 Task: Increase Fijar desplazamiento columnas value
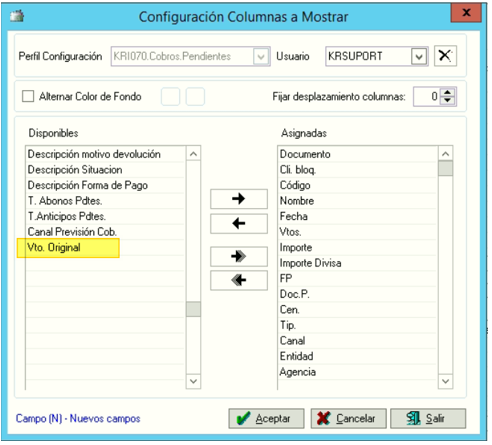pyautogui.click(x=448, y=92)
